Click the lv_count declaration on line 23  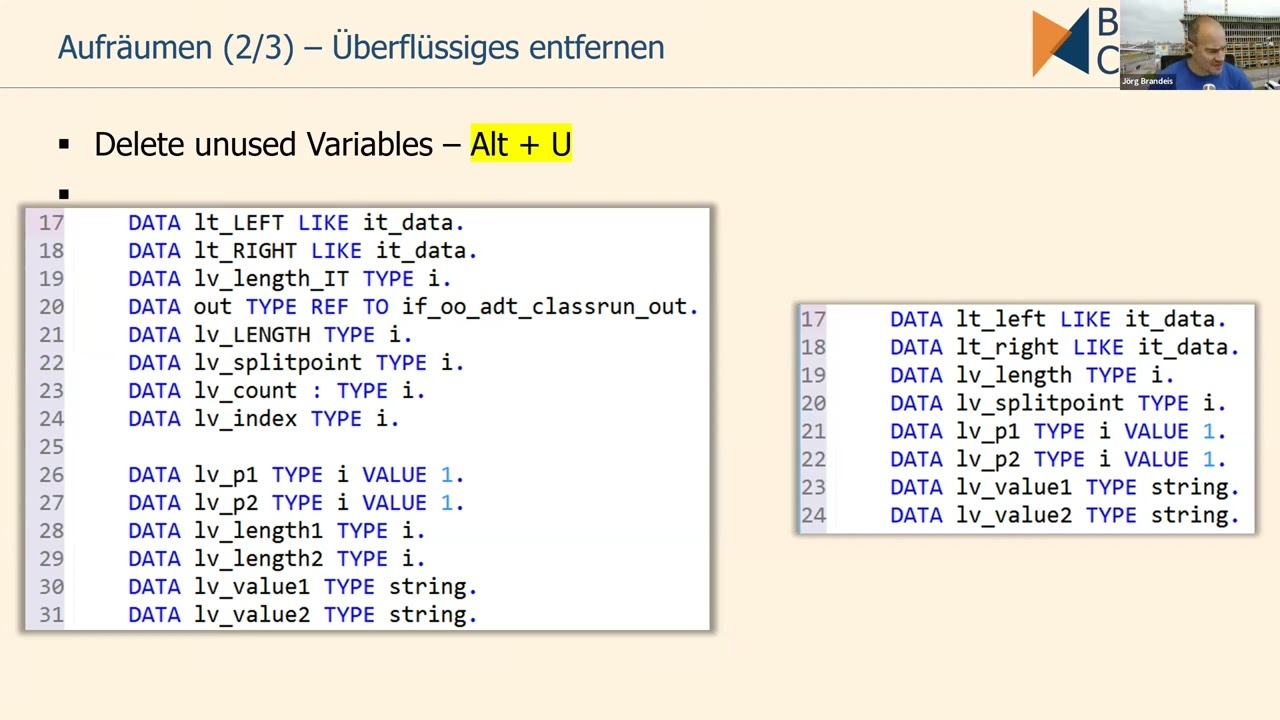(277, 391)
